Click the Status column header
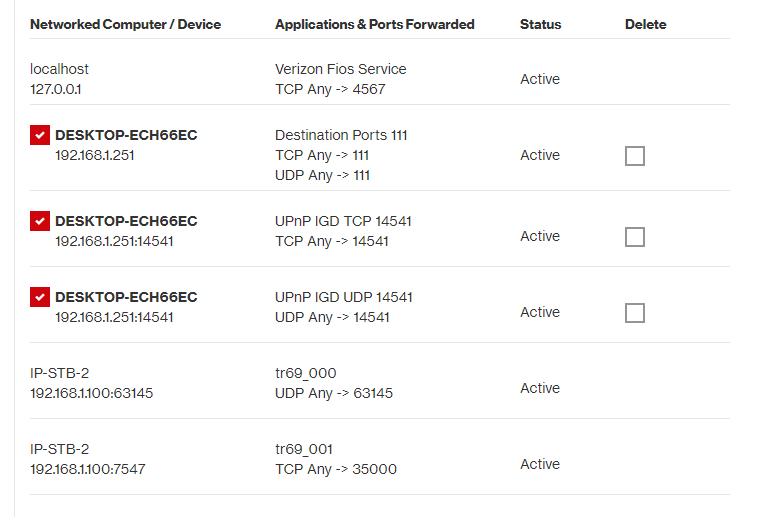 (x=540, y=24)
